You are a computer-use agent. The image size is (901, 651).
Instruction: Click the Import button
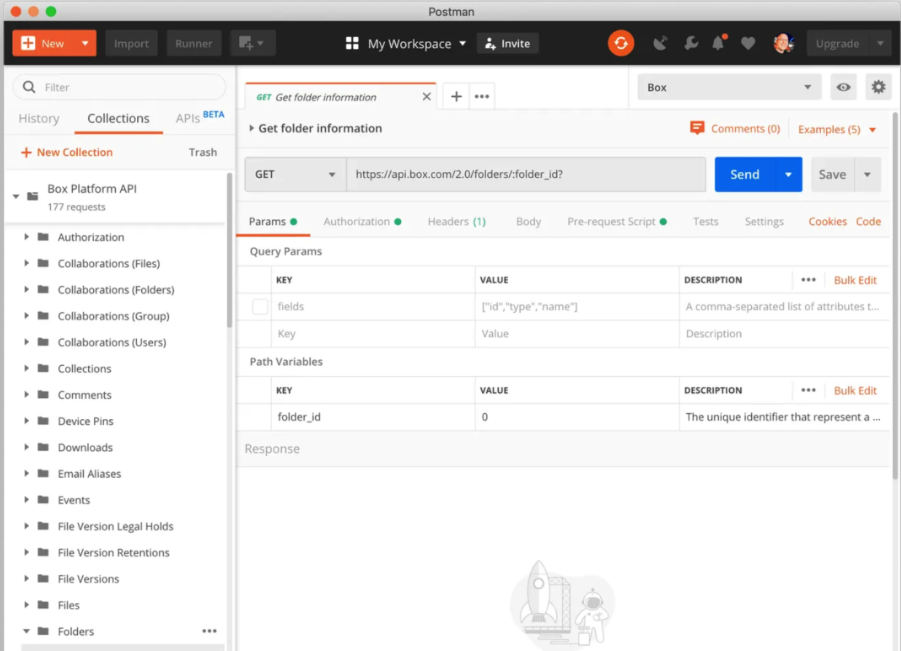coord(131,43)
